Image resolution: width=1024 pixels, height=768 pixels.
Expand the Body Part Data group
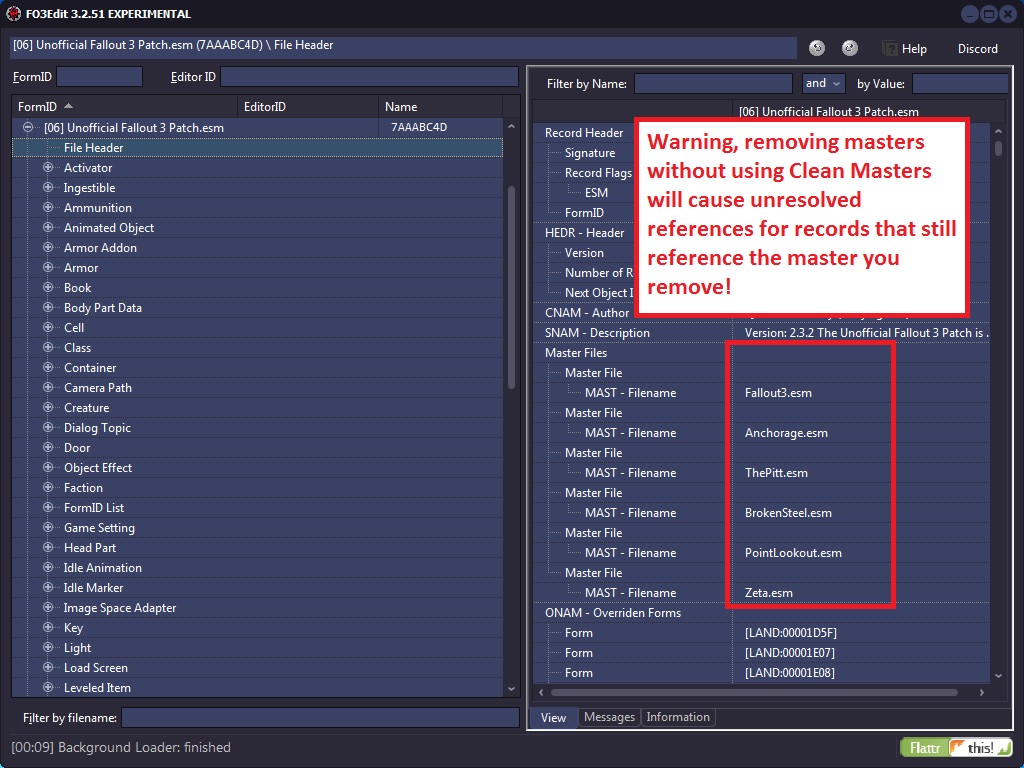click(x=48, y=307)
